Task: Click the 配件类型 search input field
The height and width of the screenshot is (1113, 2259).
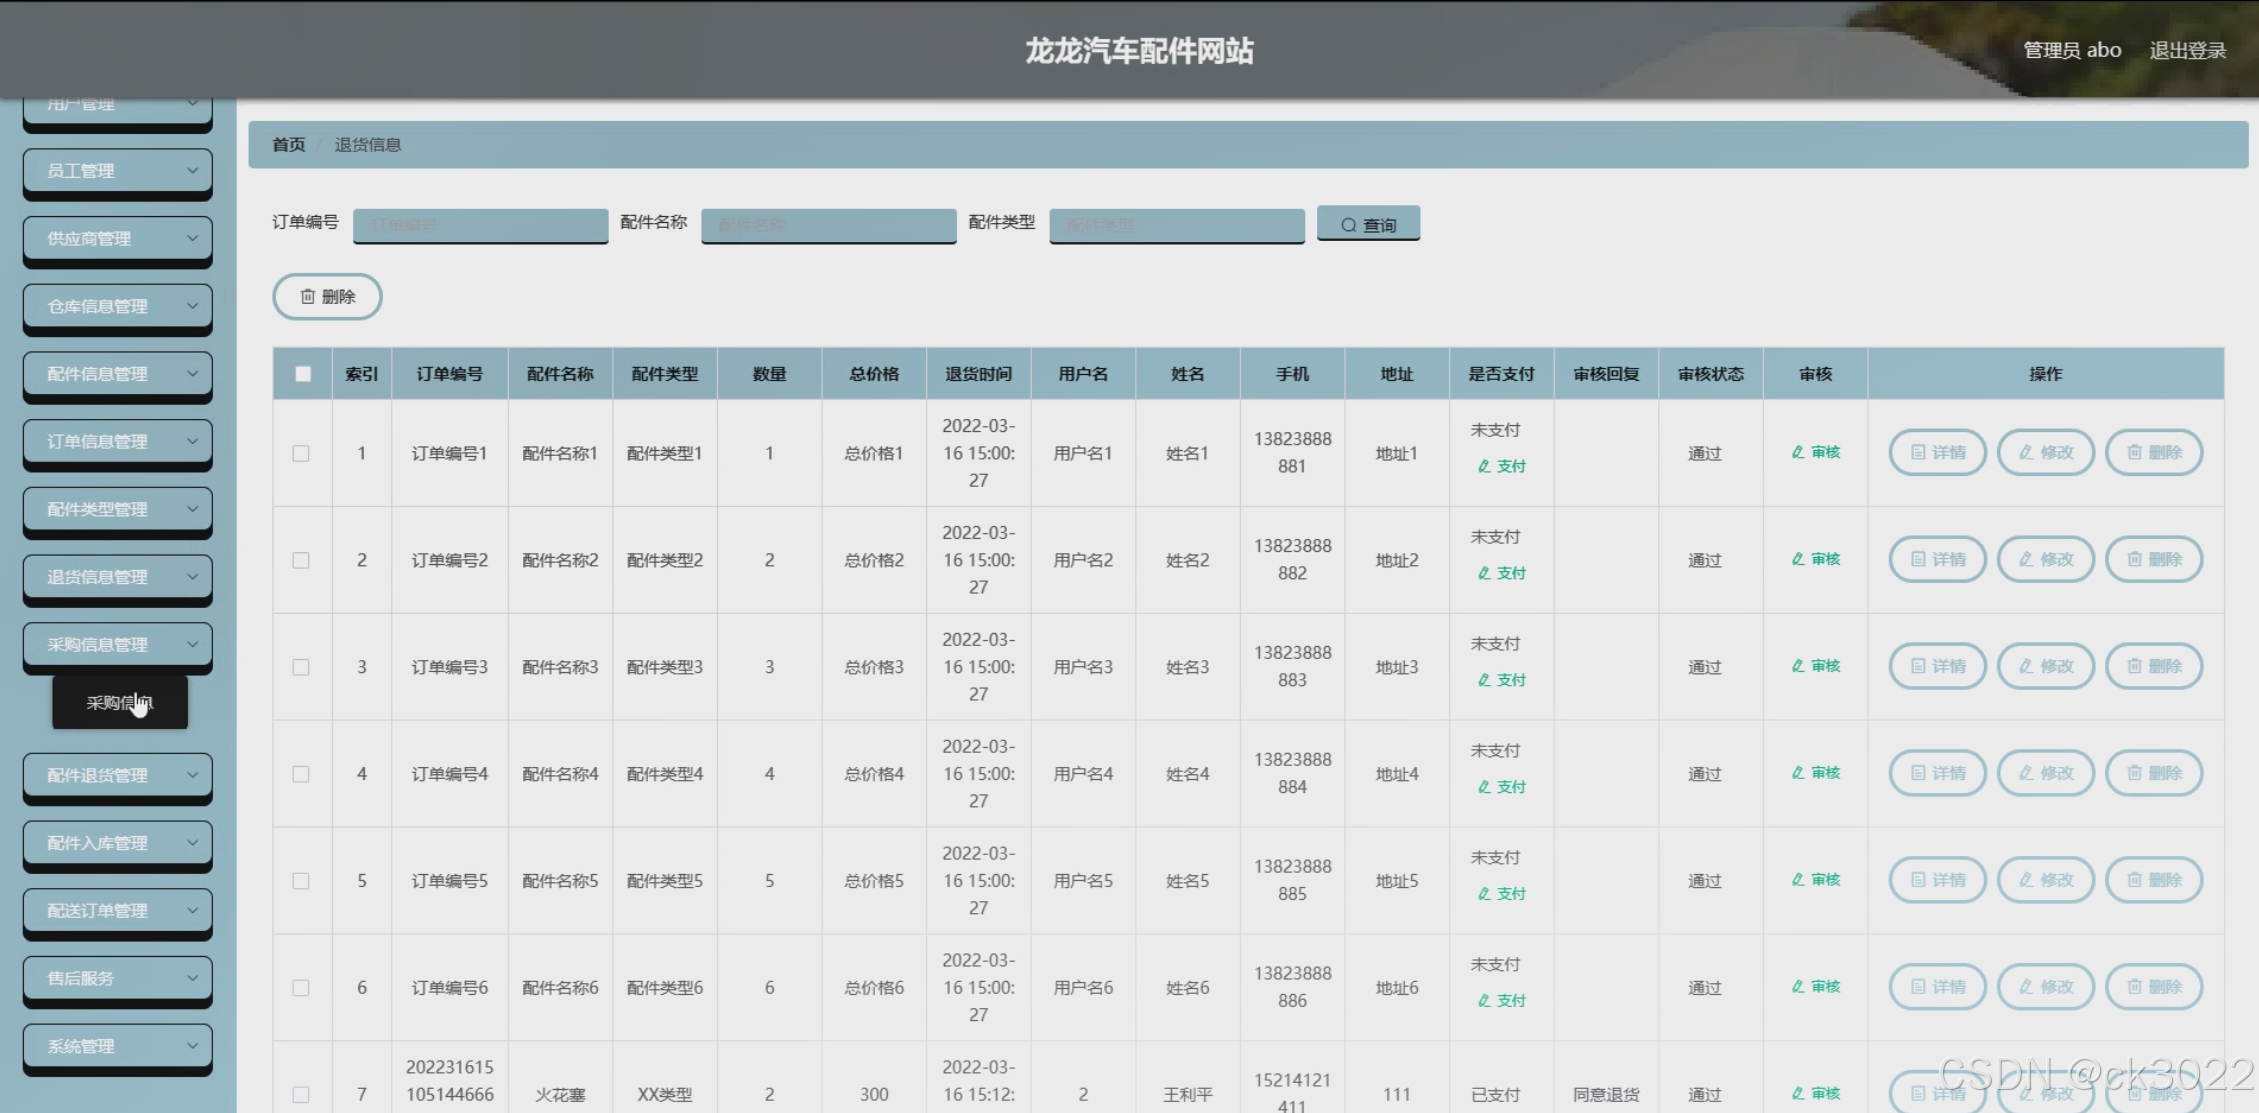Action: click(x=1176, y=225)
